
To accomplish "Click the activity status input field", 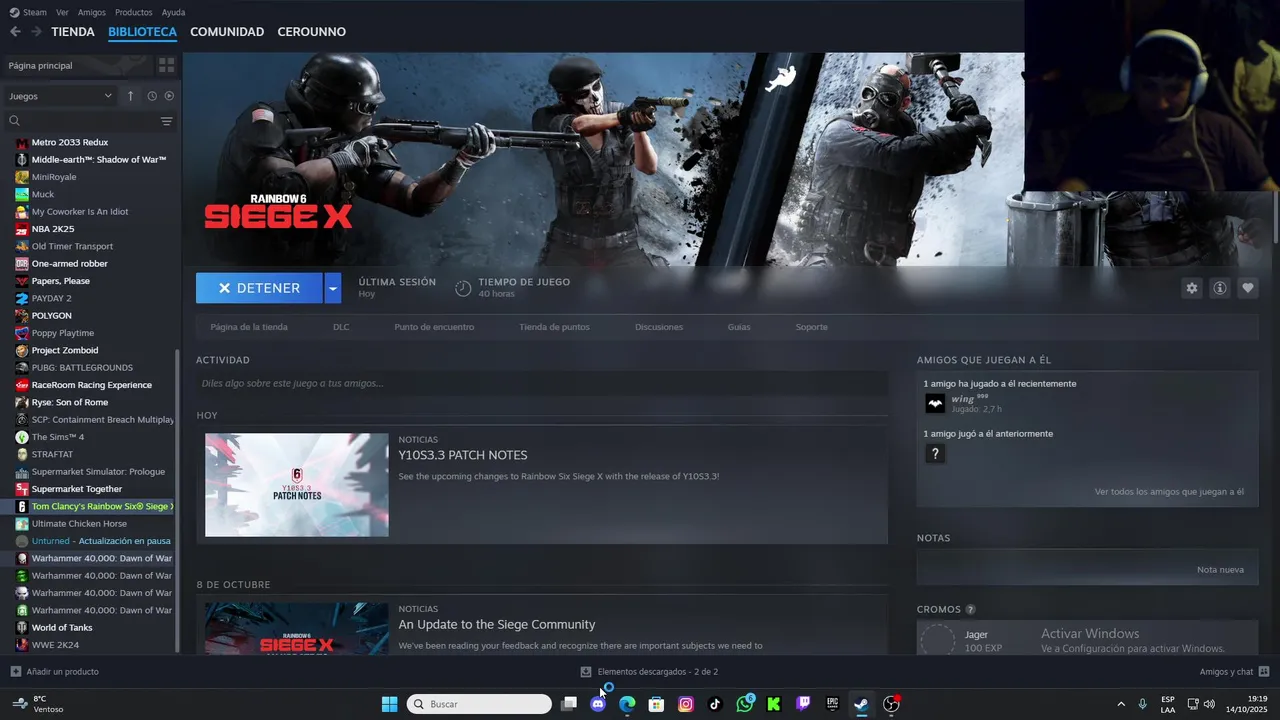I will (x=542, y=383).
